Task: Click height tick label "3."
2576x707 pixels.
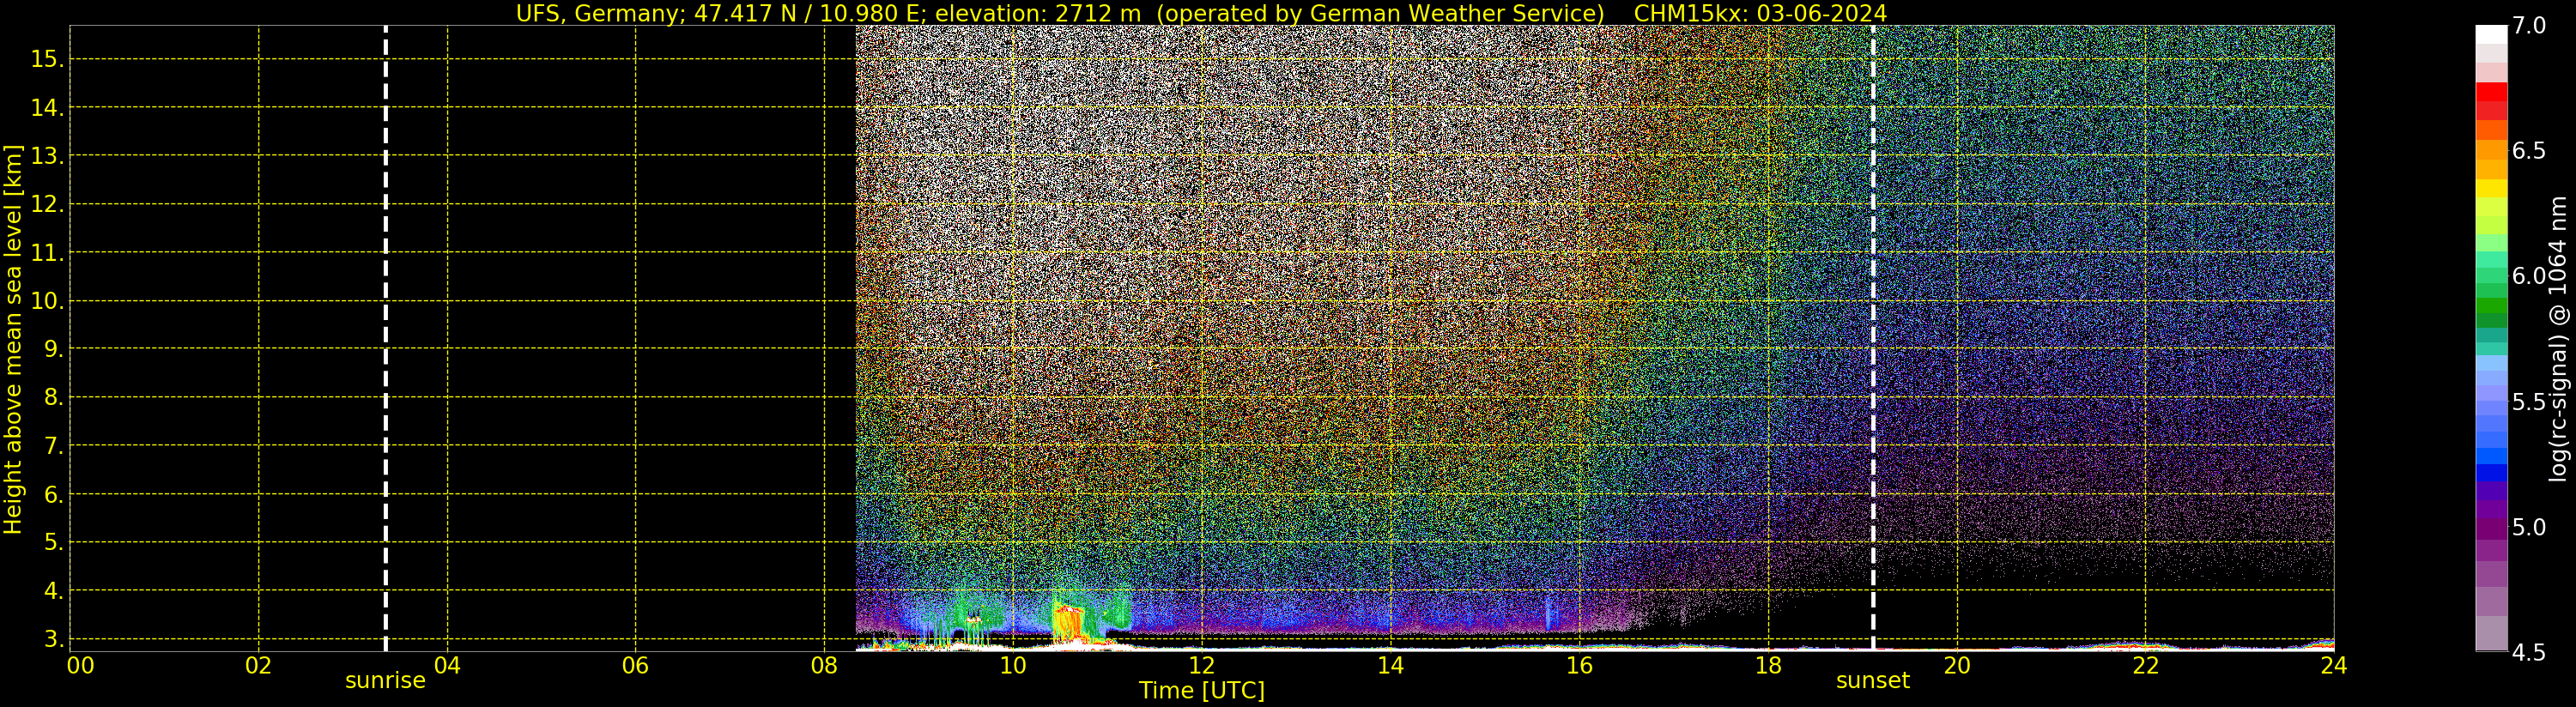Action: tap(53, 639)
